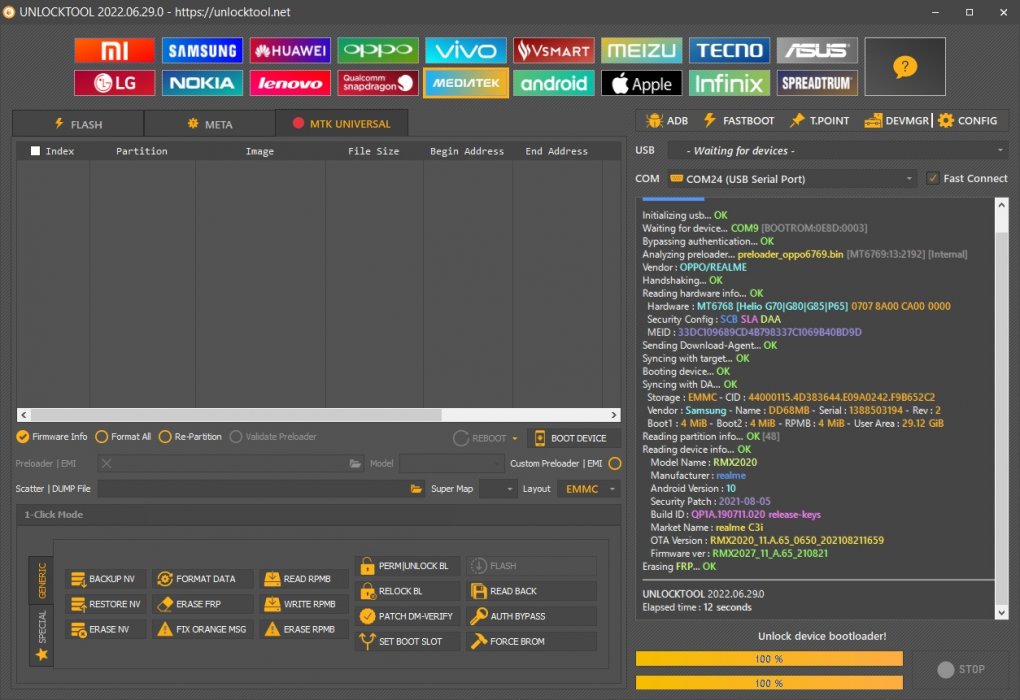Clear the Preloader EMI field X icon
Viewport: 1020px width, 700px height.
point(107,463)
